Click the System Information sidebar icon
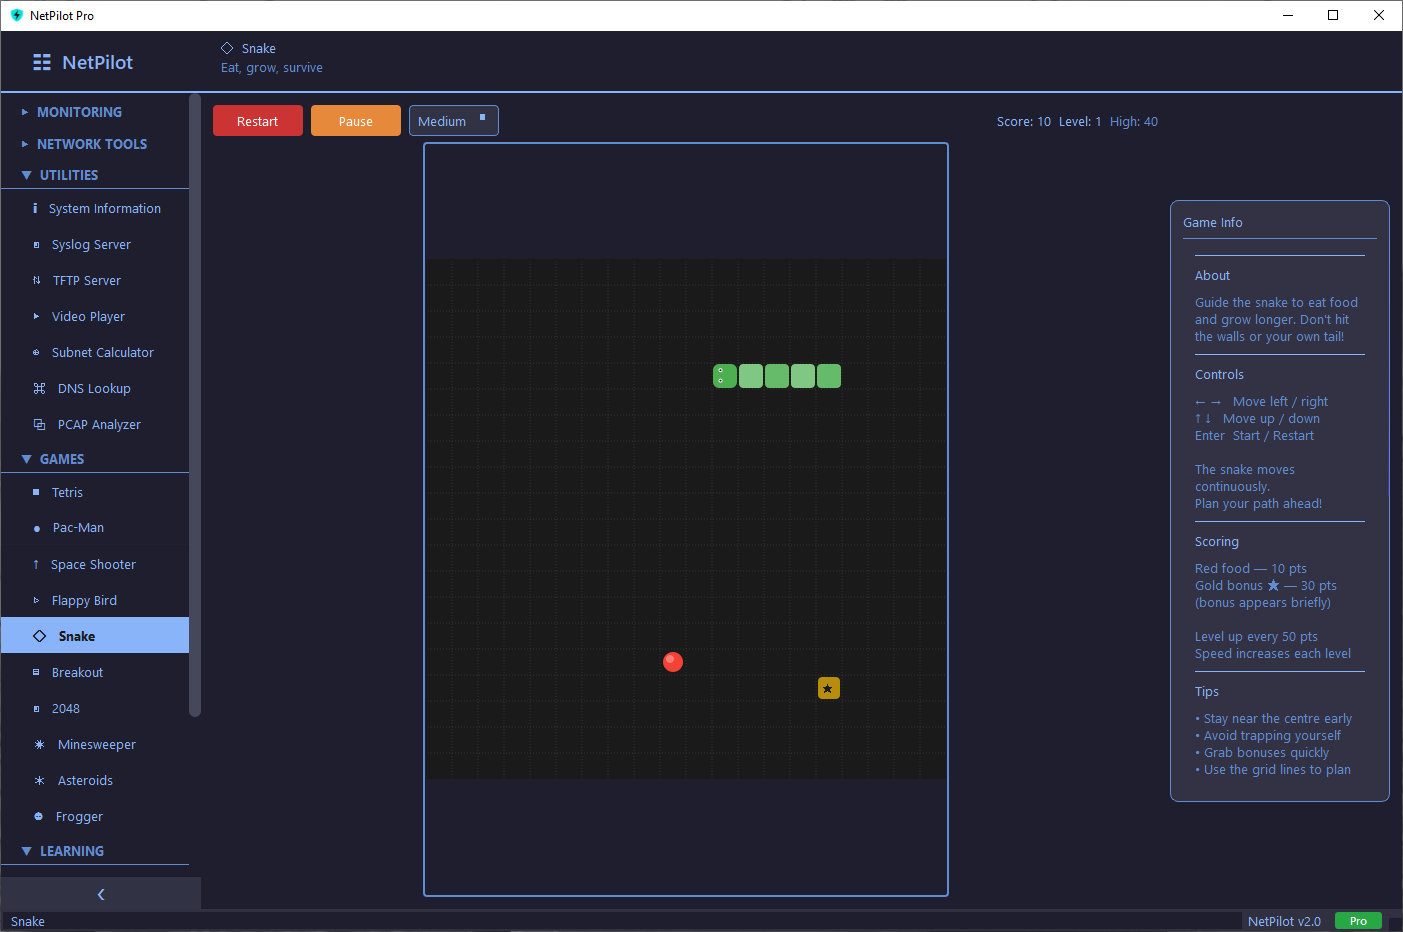 tap(35, 209)
